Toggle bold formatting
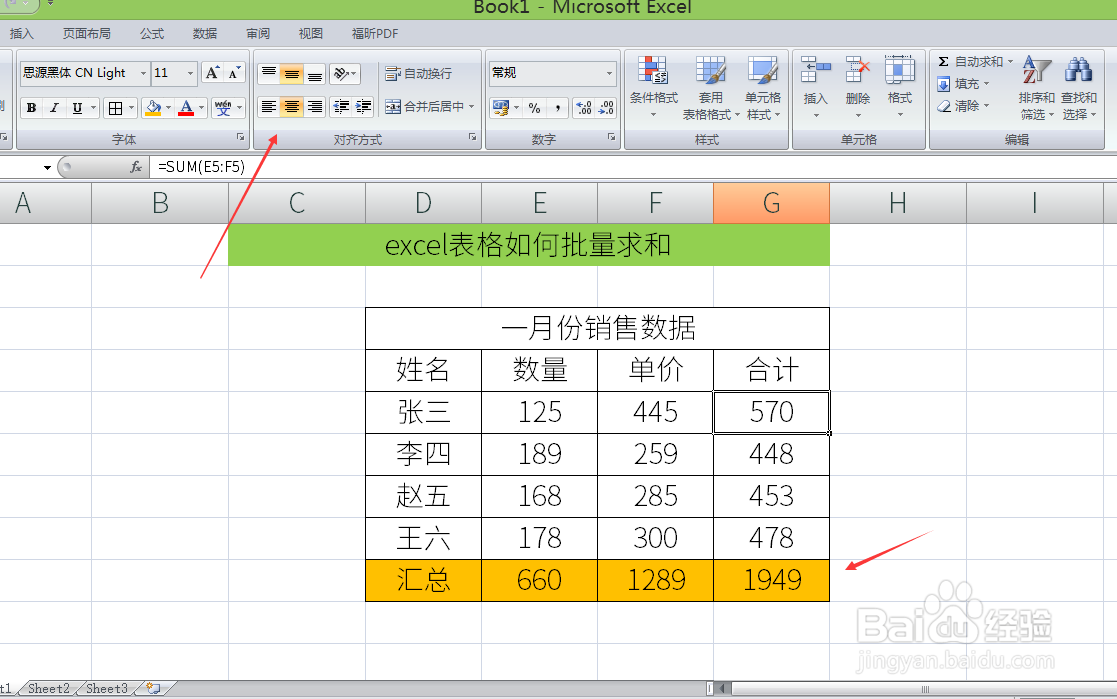1117x699 pixels. coord(30,107)
